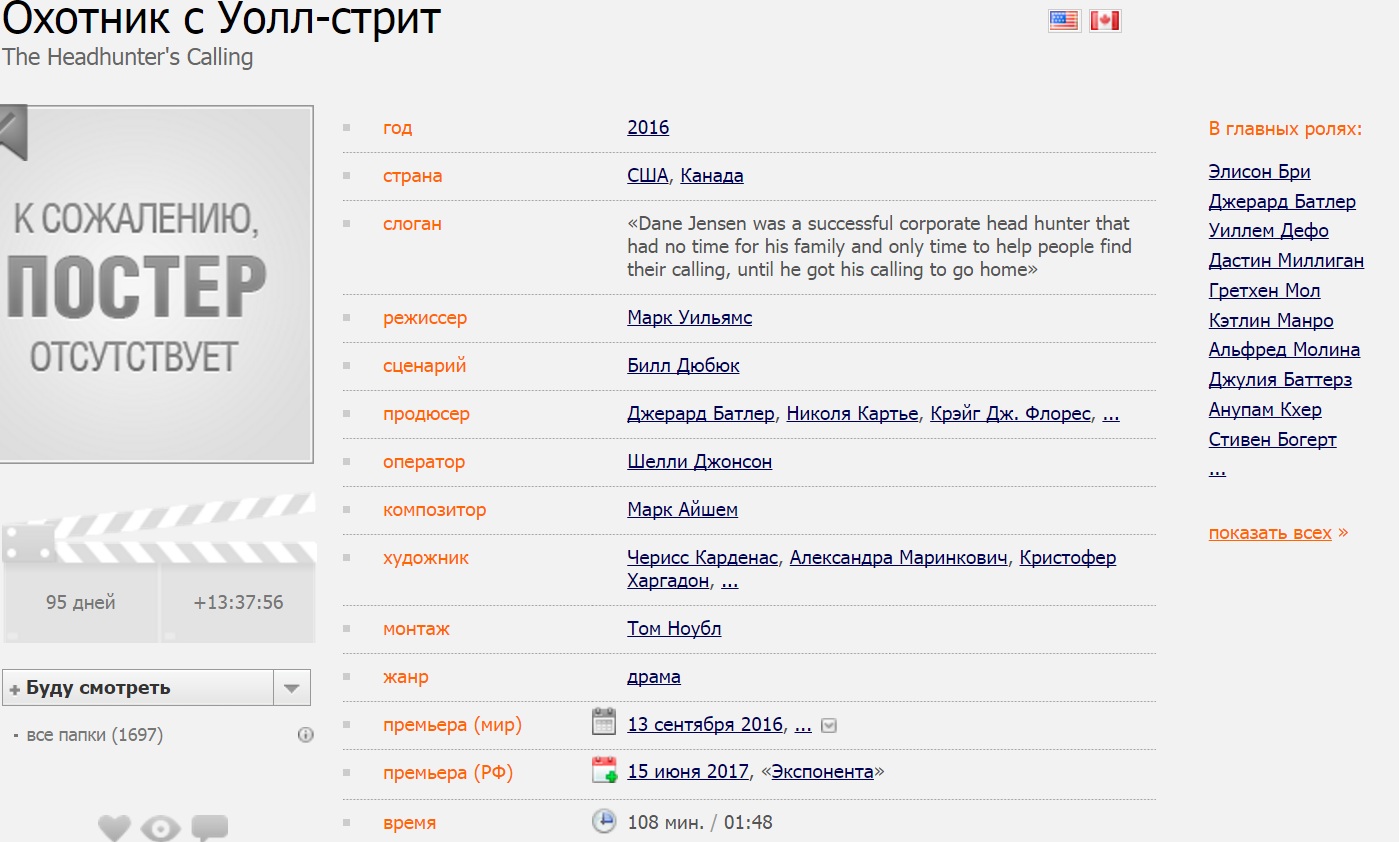Open показать всех cast link
The width and height of the screenshot is (1399, 842).
point(1270,533)
